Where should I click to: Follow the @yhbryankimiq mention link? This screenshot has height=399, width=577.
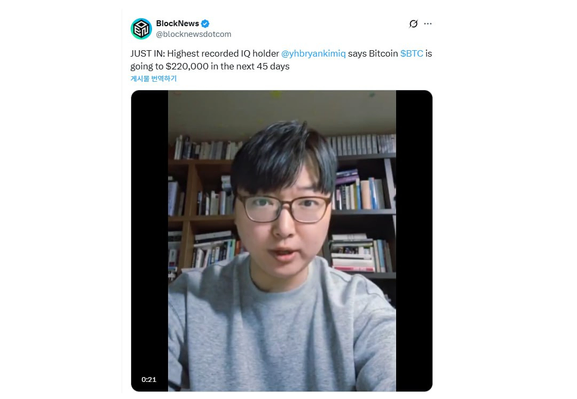pyautogui.click(x=314, y=54)
